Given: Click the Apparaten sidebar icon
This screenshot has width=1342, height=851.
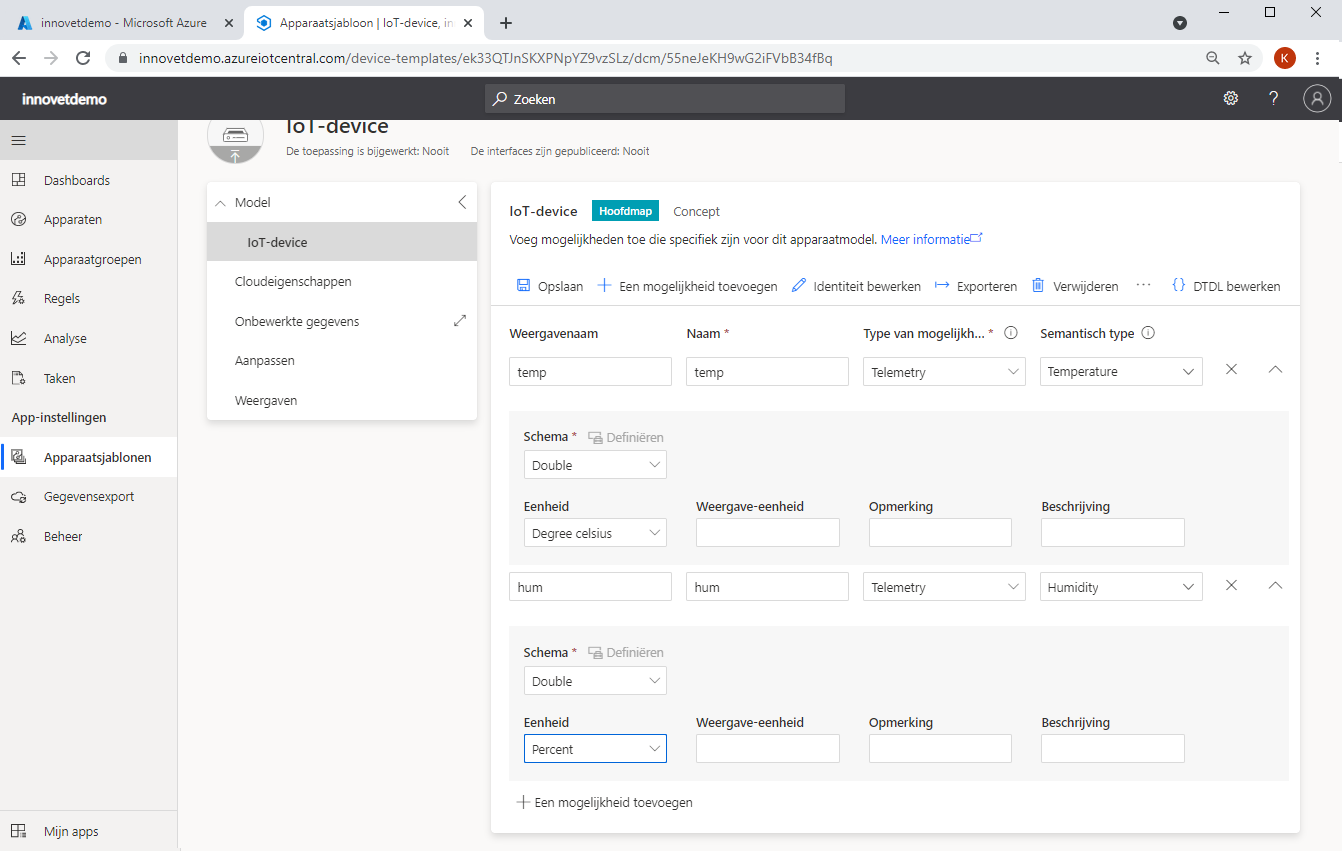Looking at the screenshot, I should 18,219.
